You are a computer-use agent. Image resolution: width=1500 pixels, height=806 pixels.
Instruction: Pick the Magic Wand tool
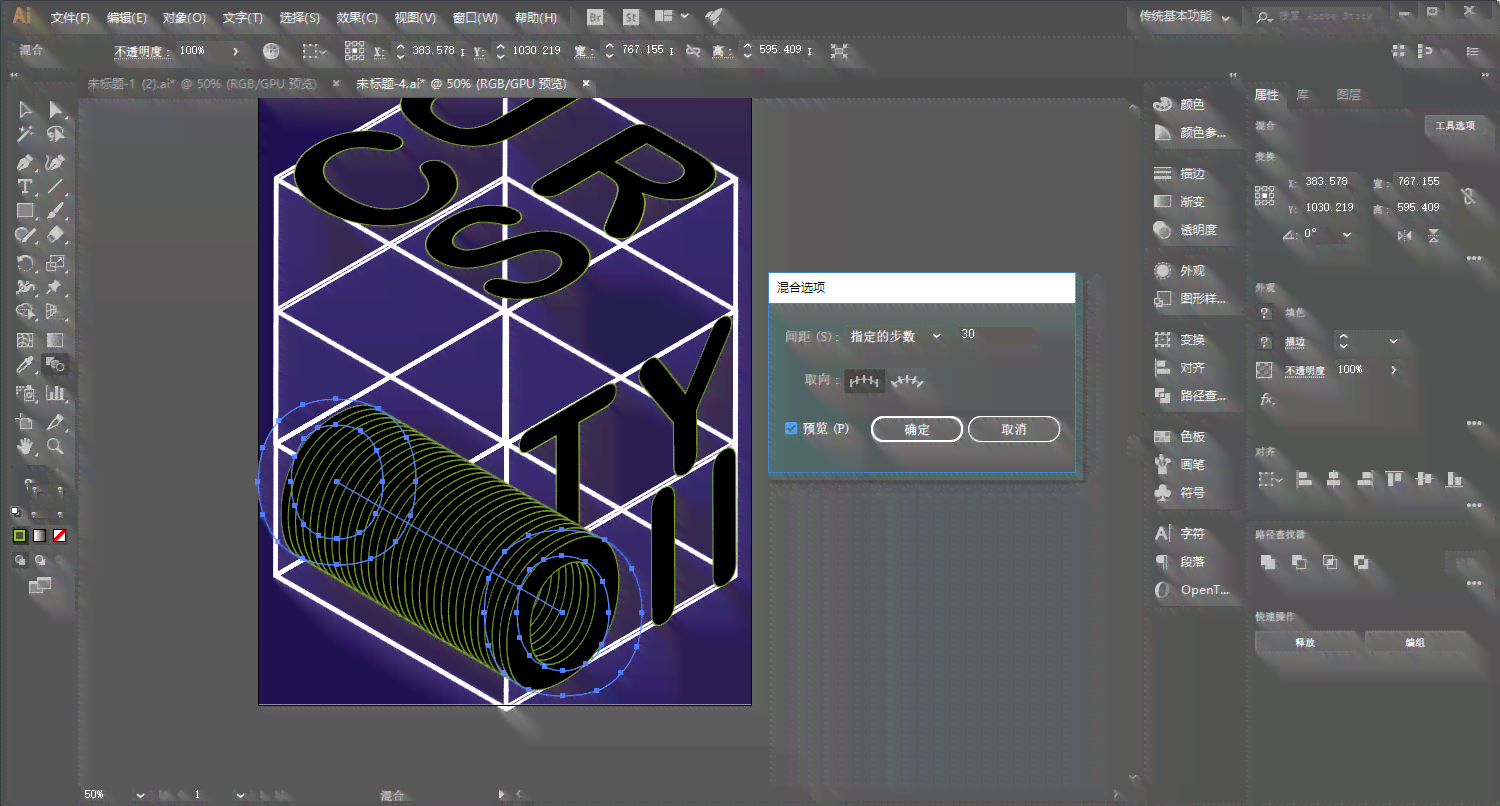[26, 135]
